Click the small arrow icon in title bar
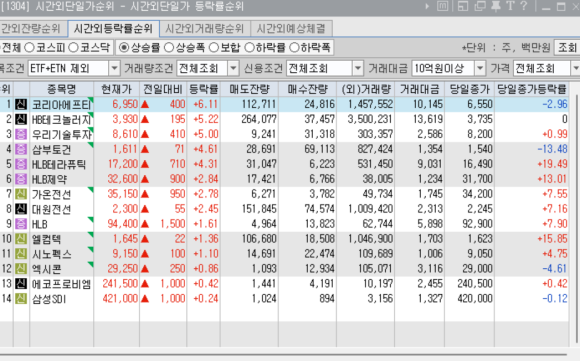The image size is (580, 361). click(427, 6)
